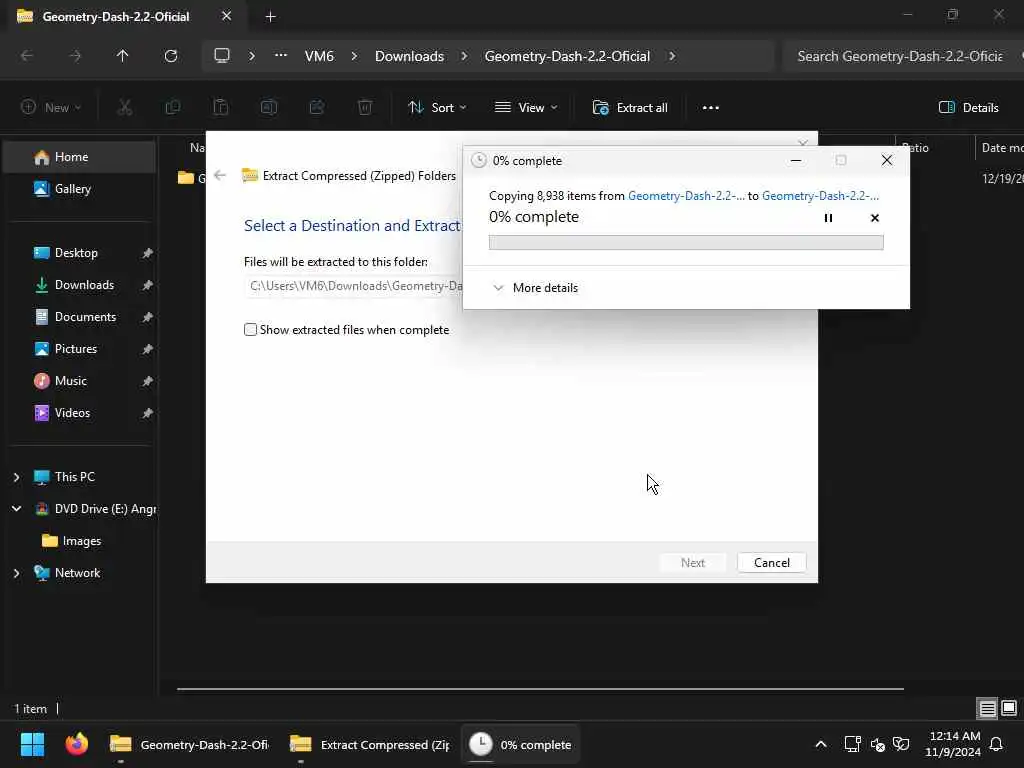Open source Geometry-Dash-2.2 link in copy dialog
The height and width of the screenshot is (768, 1024).
(686, 196)
